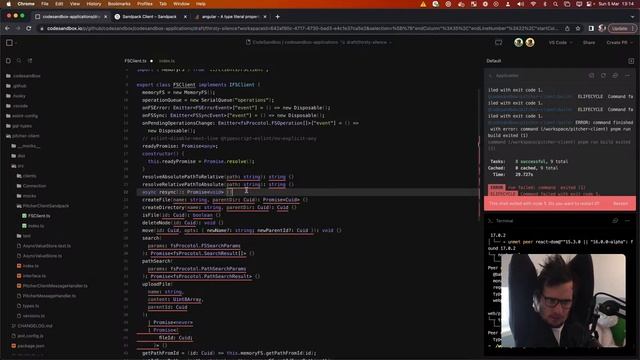Image resolution: width=640 pixels, height=360 pixels.
Task: Go back in Chrome
Action: [x=7, y=29]
